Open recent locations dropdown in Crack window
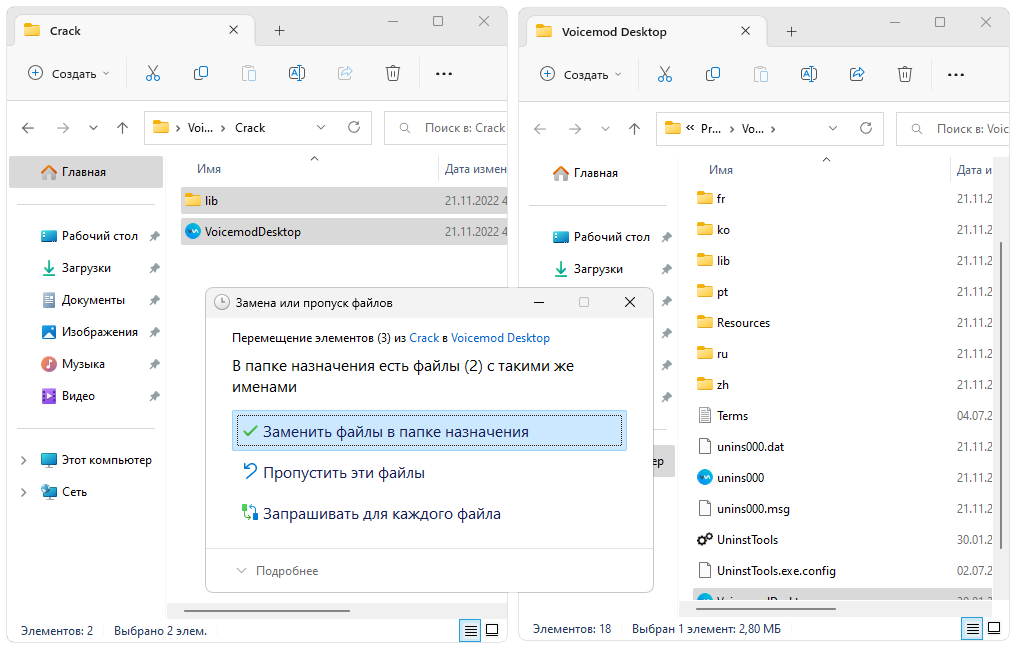Image resolution: width=1018 pixels, height=648 pixels. click(93, 128)
